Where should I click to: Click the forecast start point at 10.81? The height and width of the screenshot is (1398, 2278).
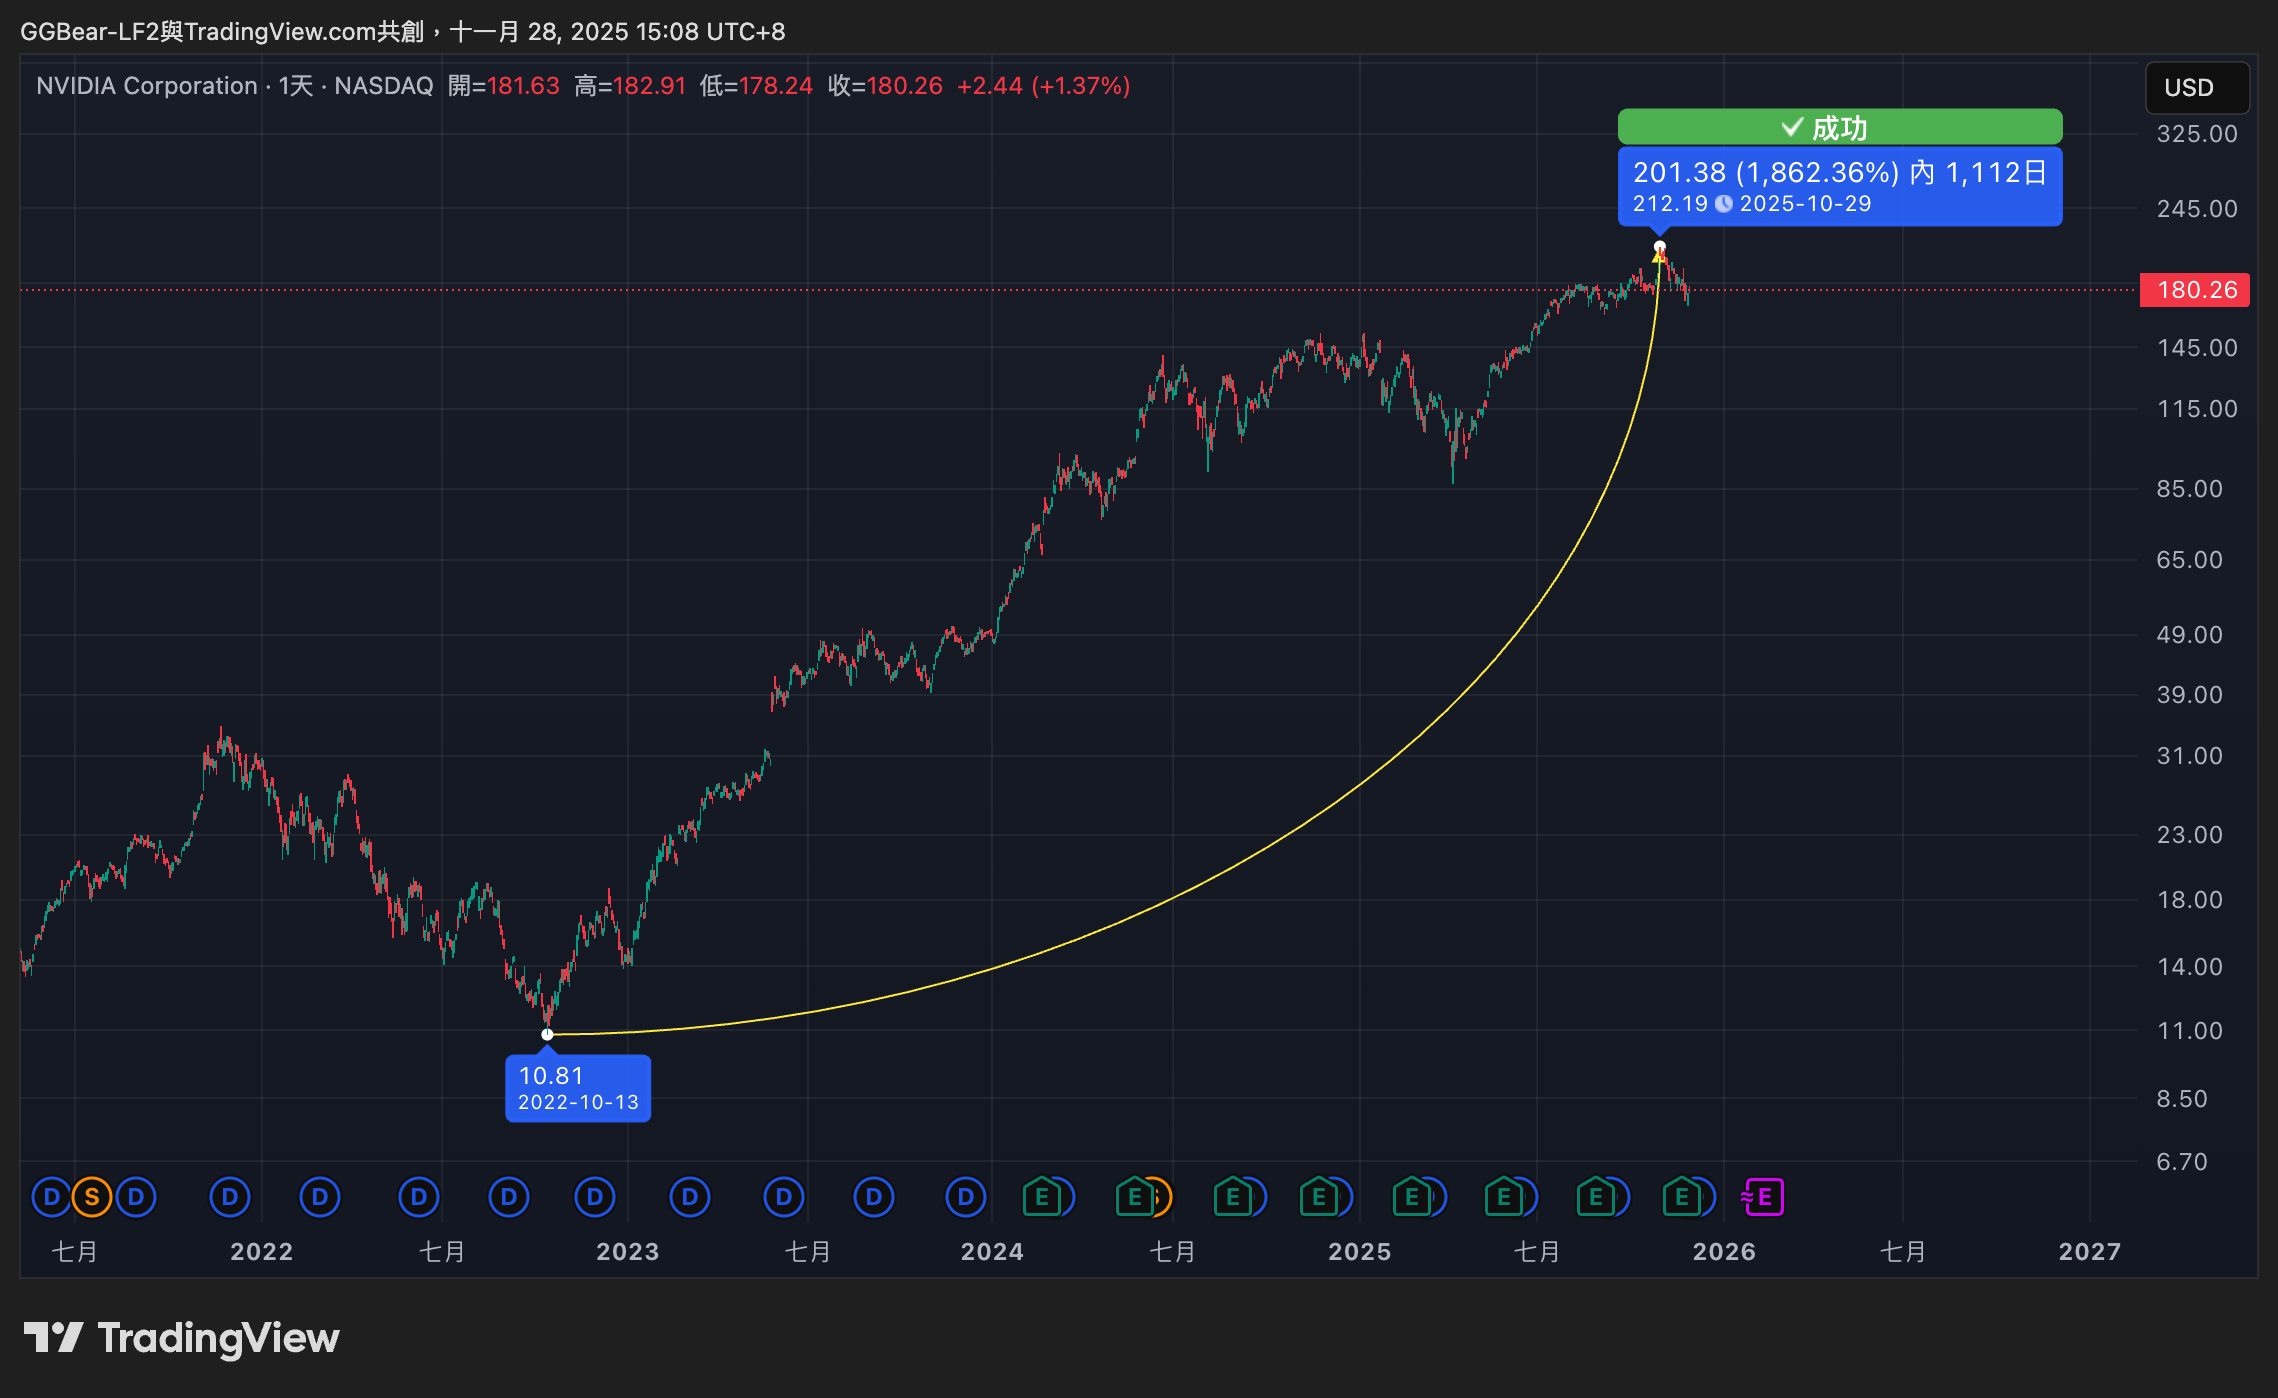click(547, 1034)
